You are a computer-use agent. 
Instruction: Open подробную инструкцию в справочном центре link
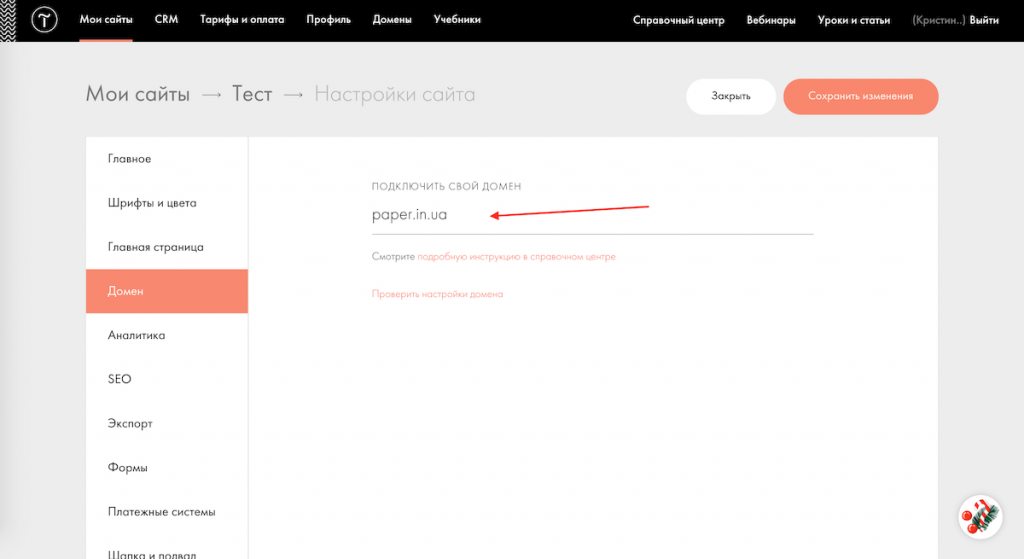[516, 257]
